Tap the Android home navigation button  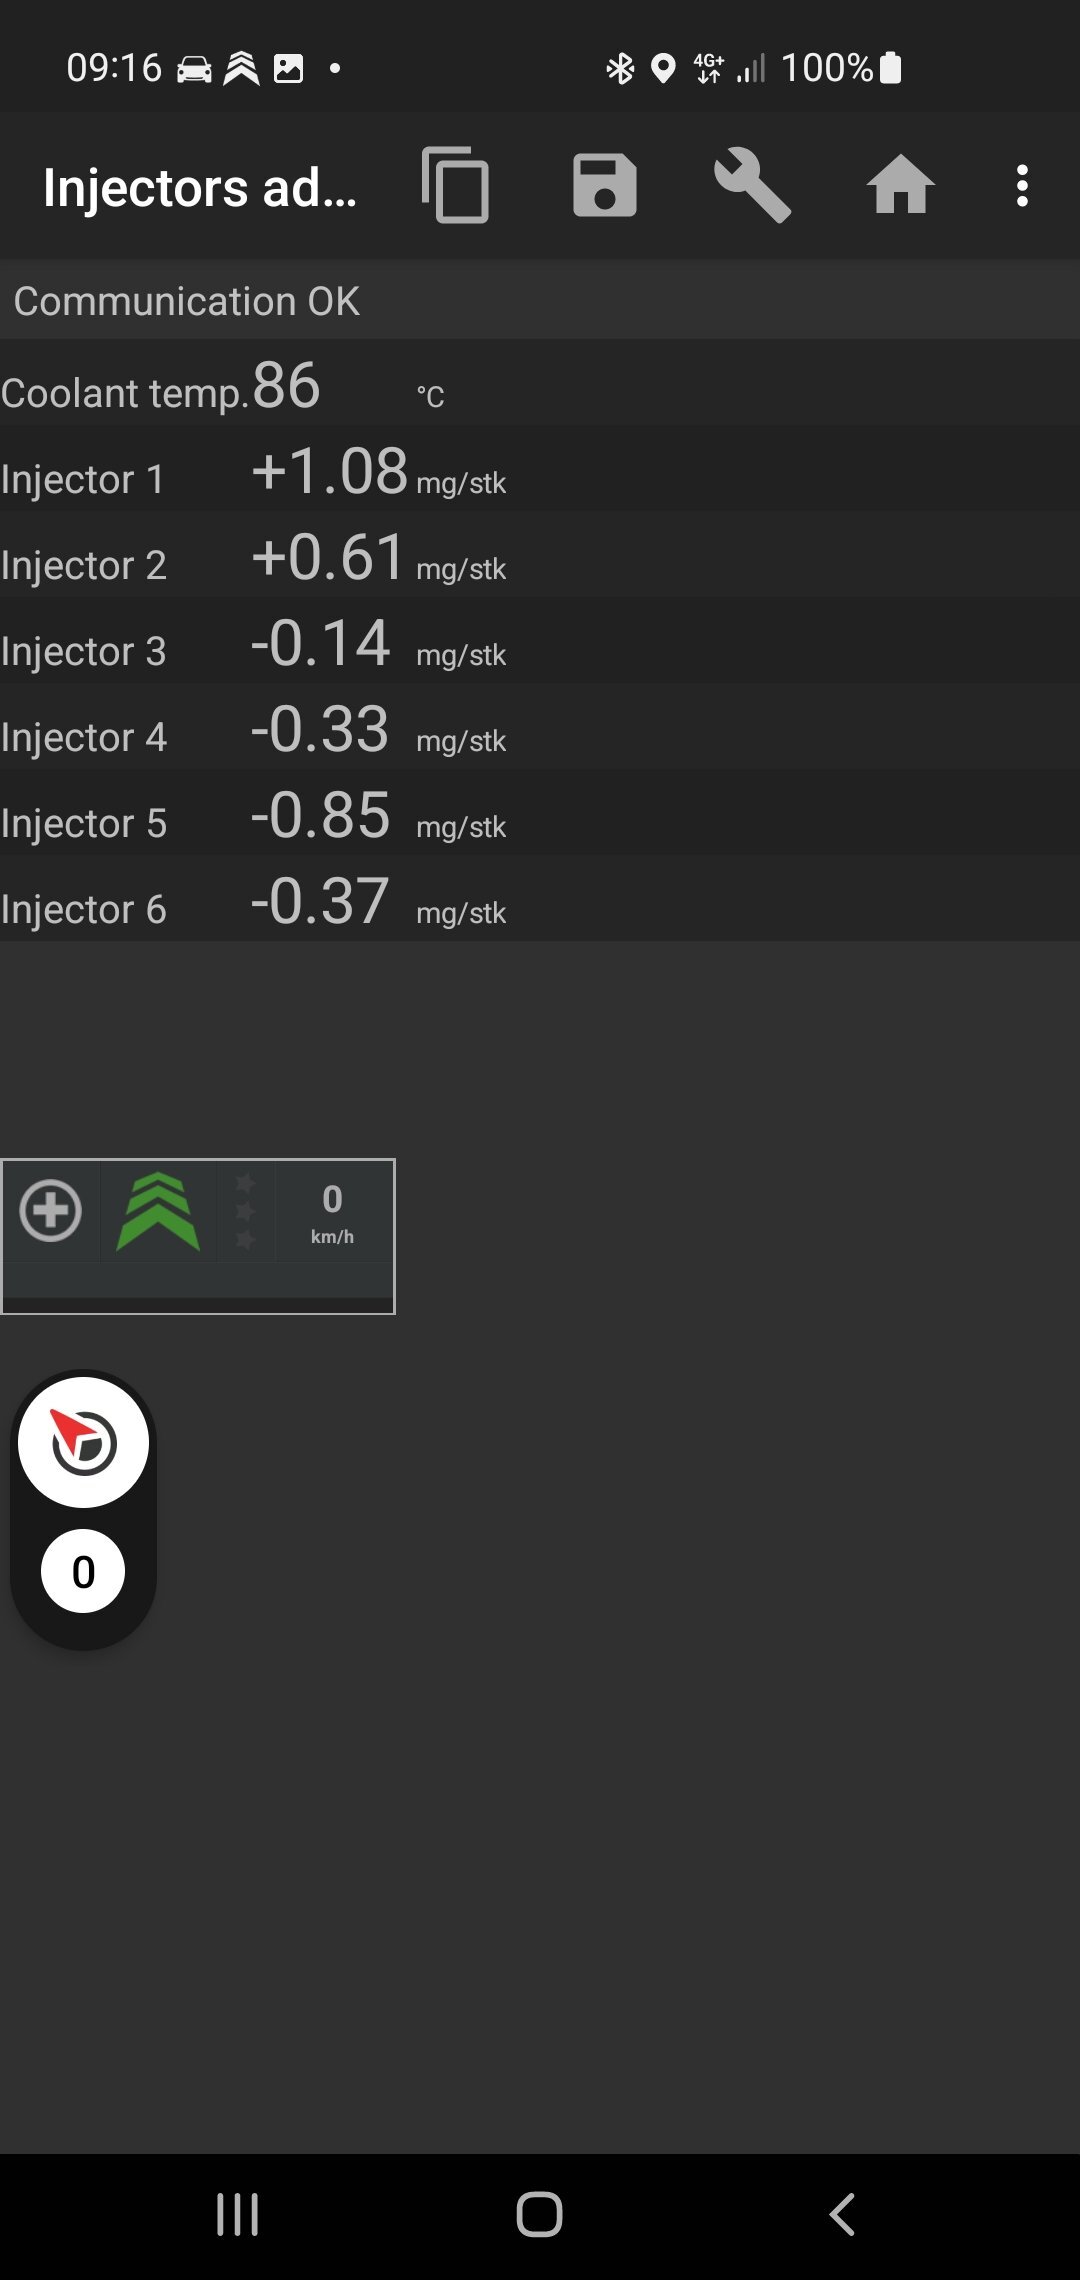(x=540, y=2214)
